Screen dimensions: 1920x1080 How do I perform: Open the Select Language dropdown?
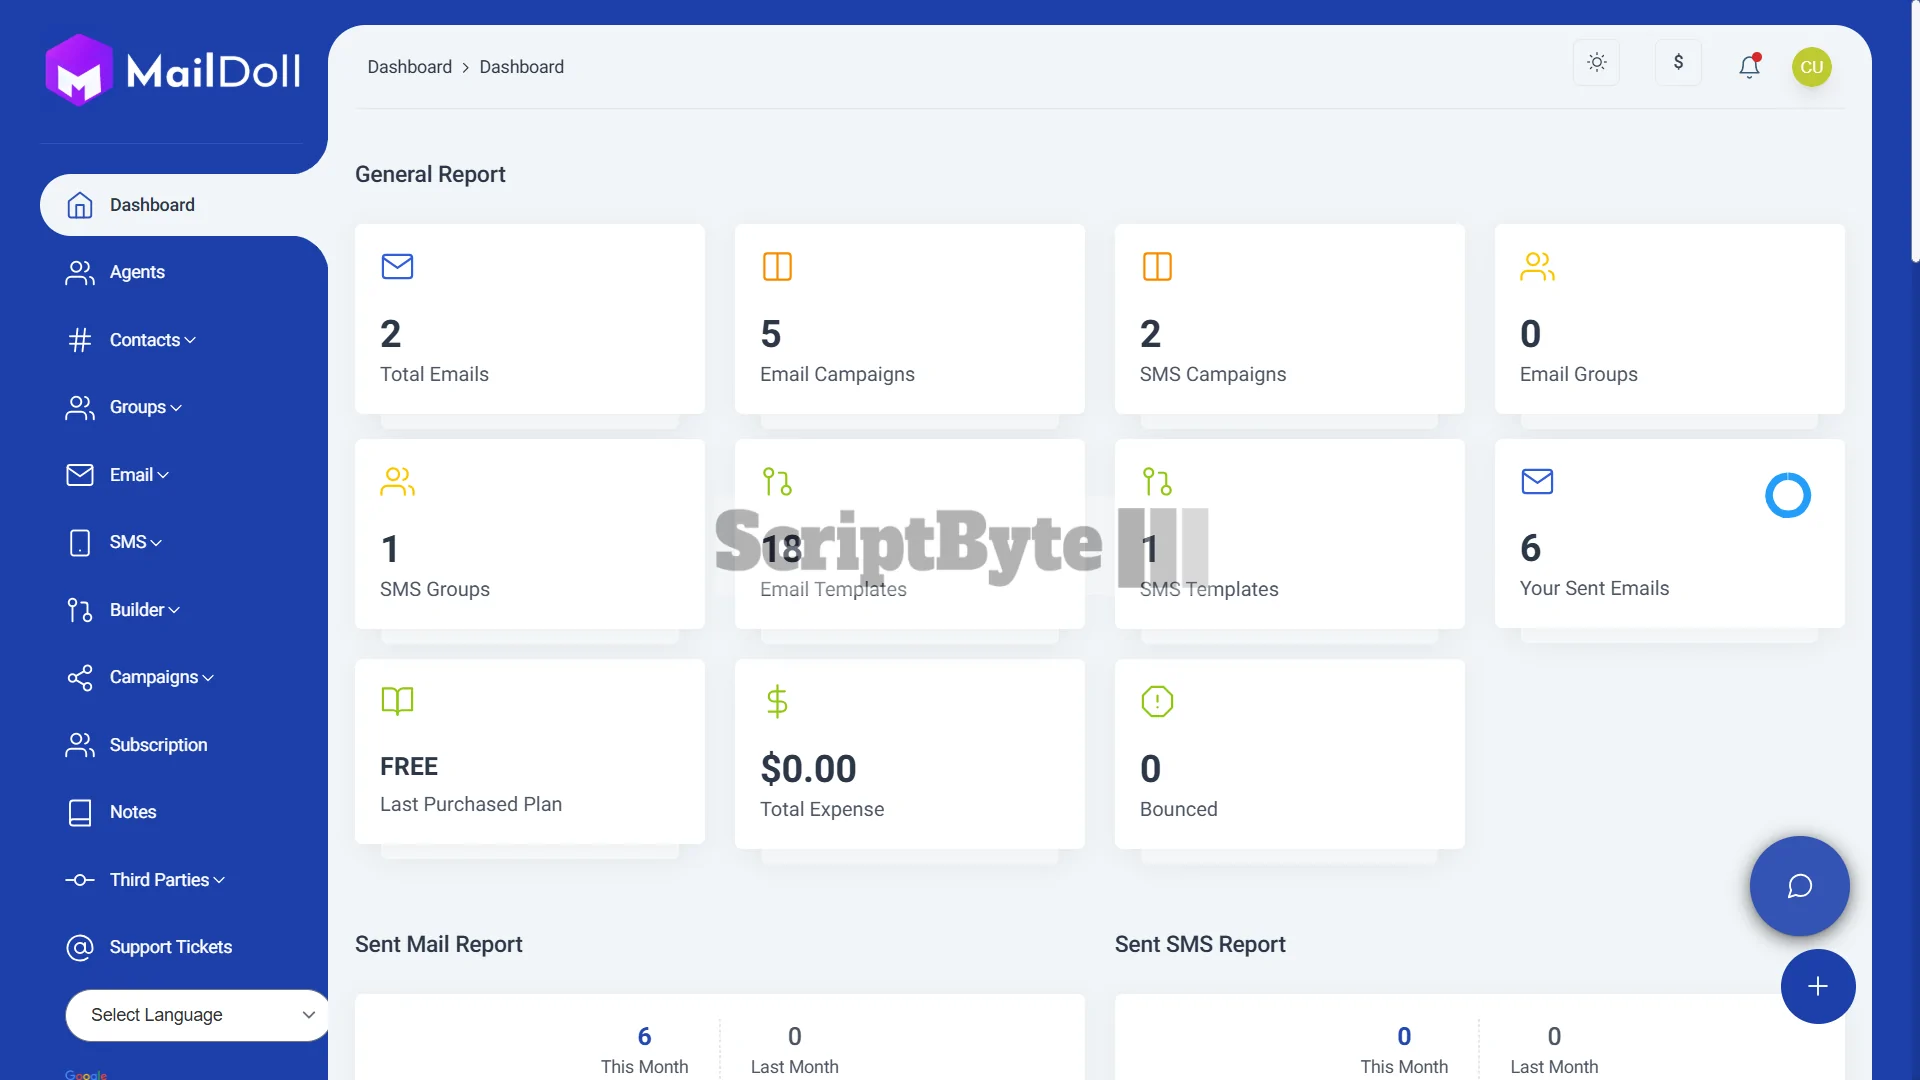[x=197, y=1015]
